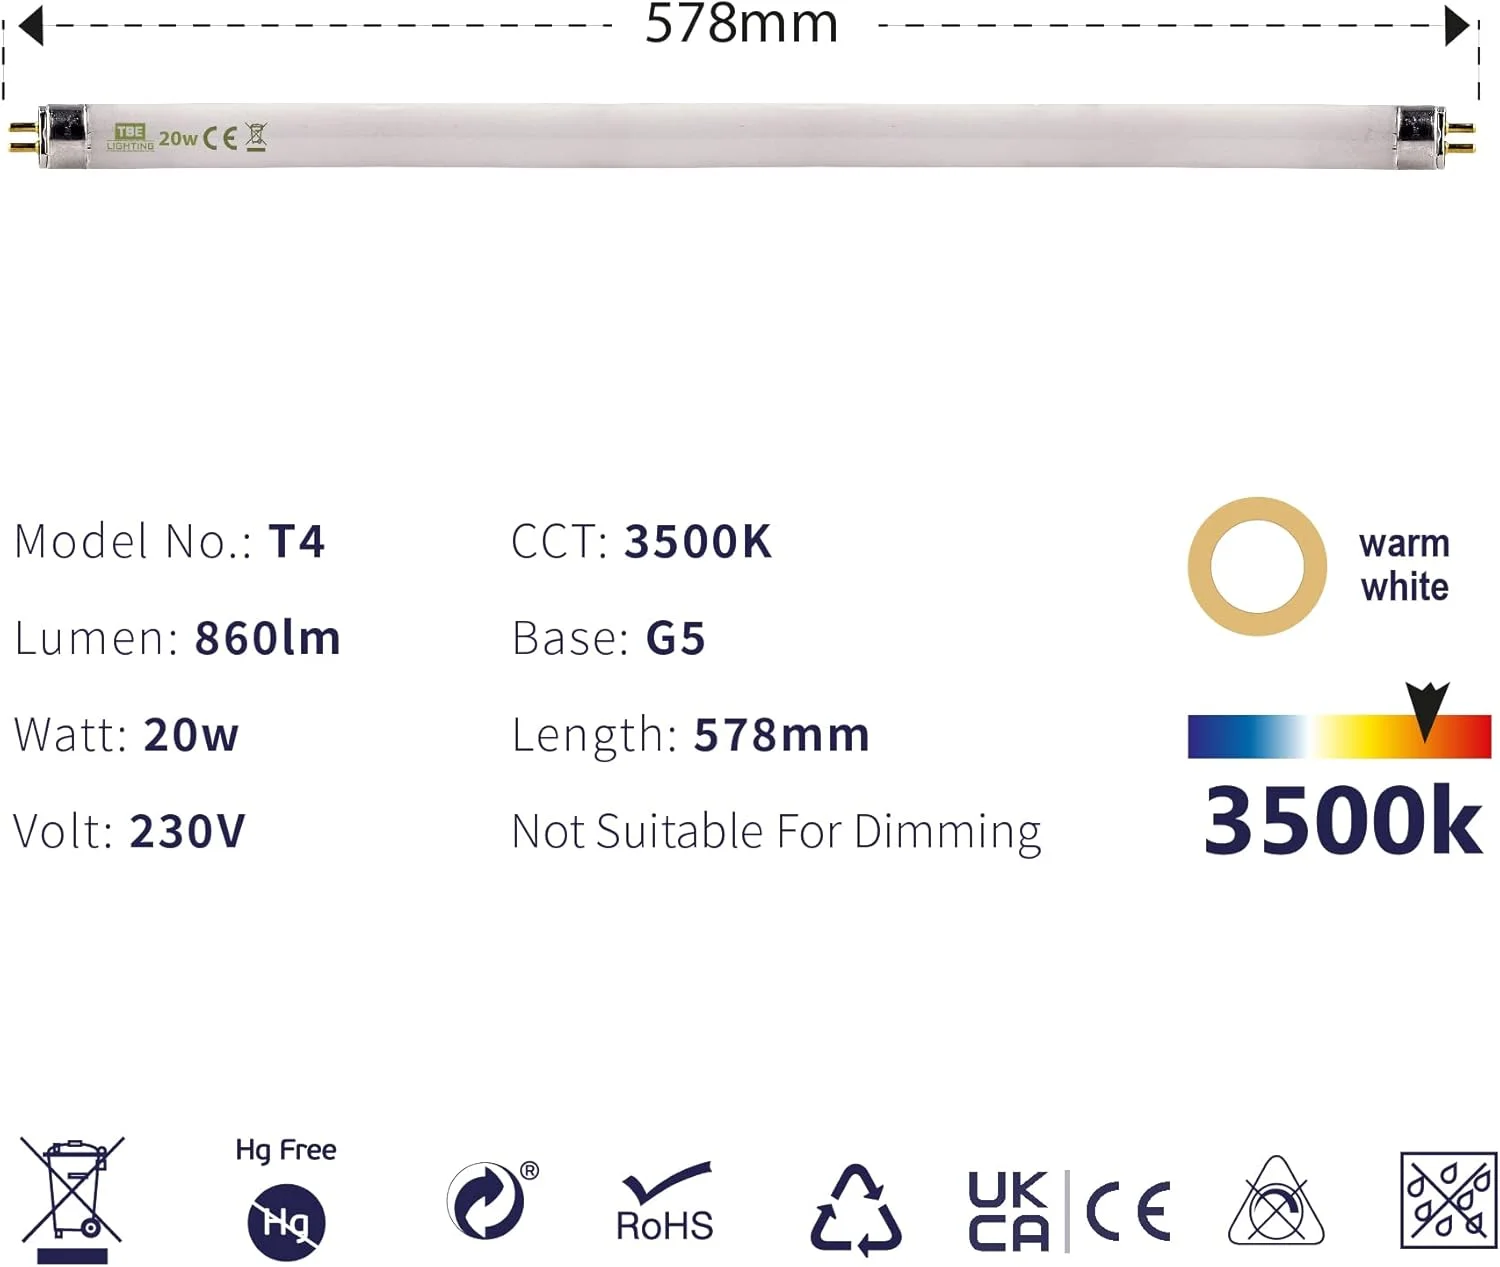Image resolution: width=1500 pixels, height=1267 pixels.
Task: Click the "Lumen: 860lm" specification
Action: 178,638
